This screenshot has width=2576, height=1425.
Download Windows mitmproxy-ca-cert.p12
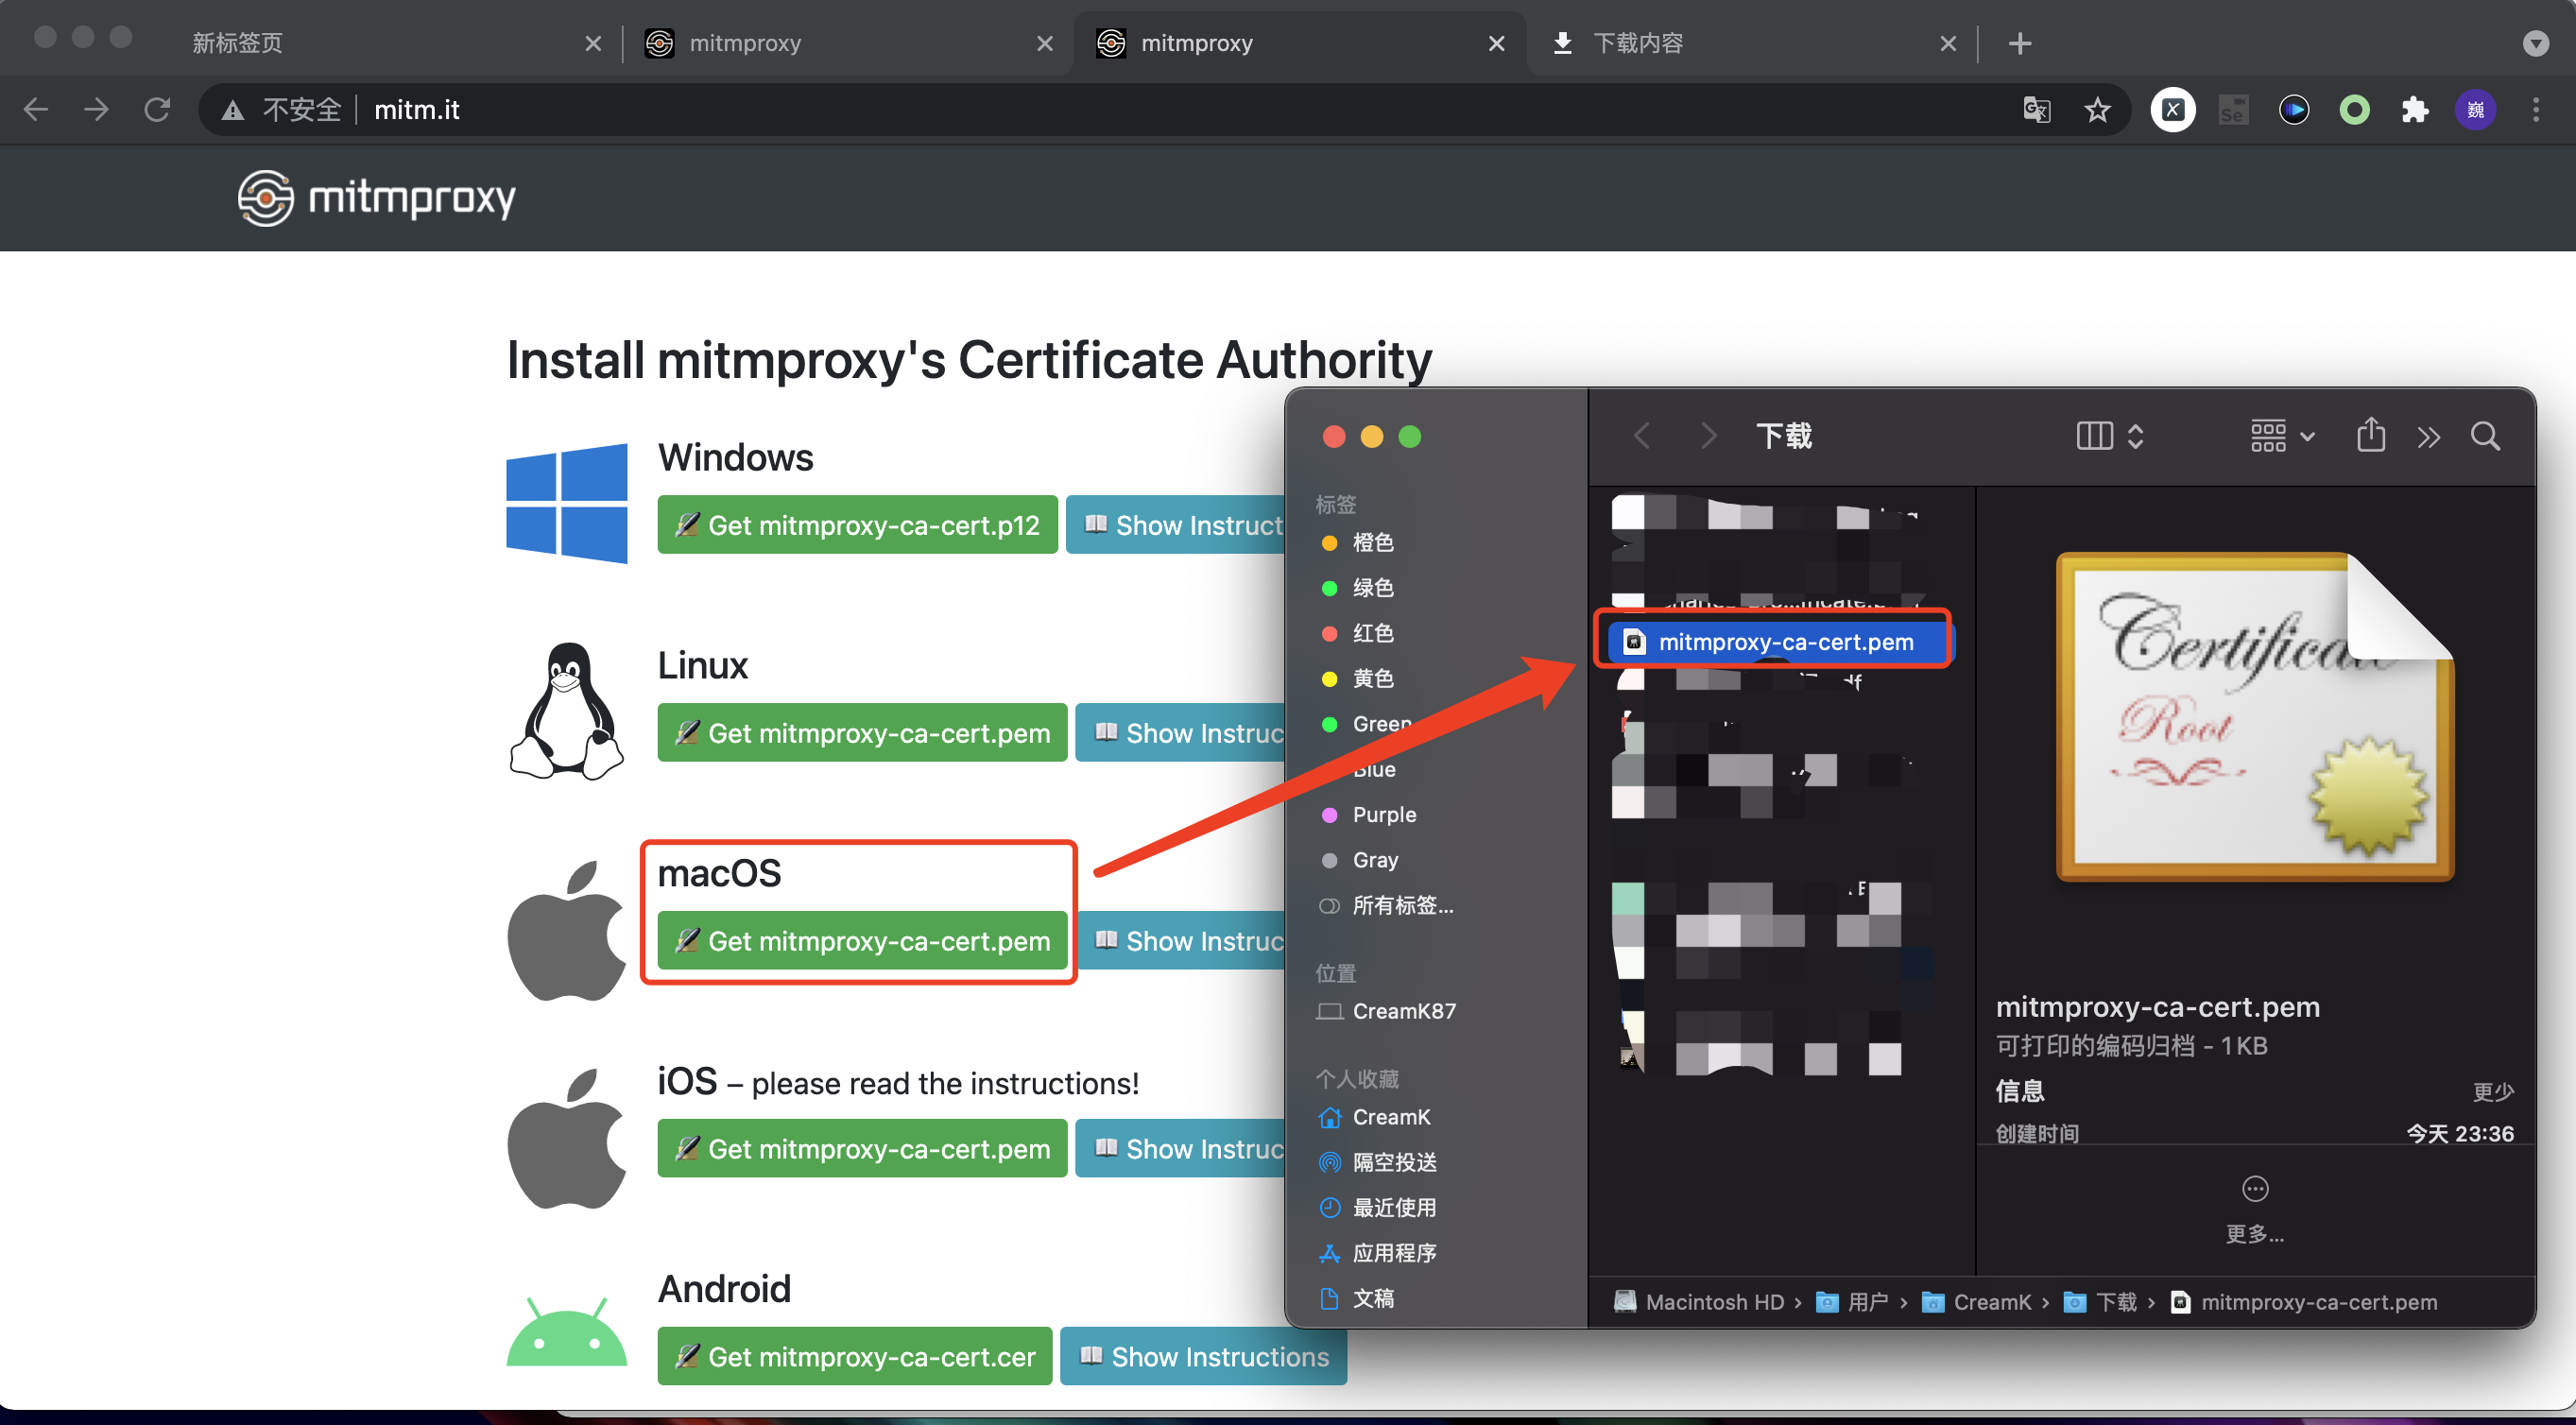click(857, 525)
